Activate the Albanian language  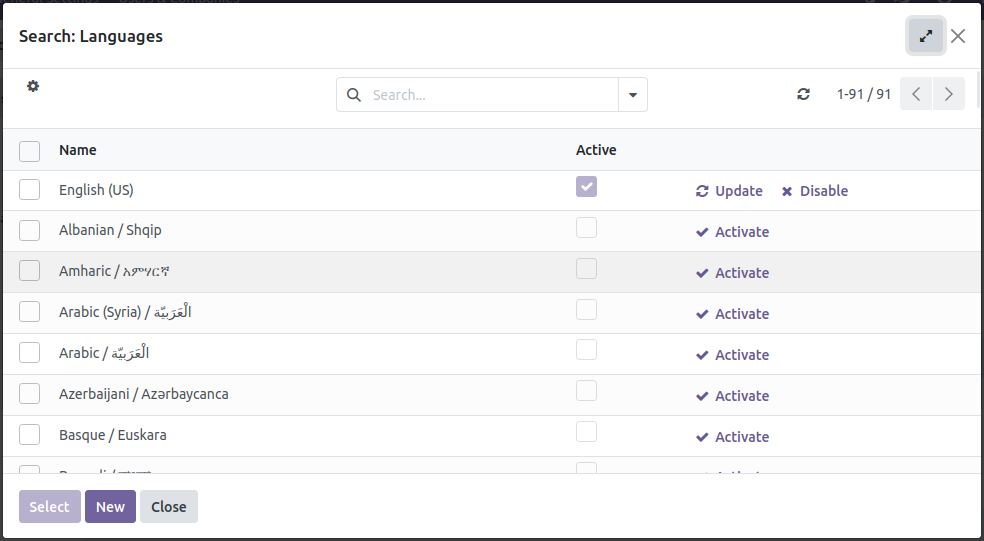click(x=732, y=232)
